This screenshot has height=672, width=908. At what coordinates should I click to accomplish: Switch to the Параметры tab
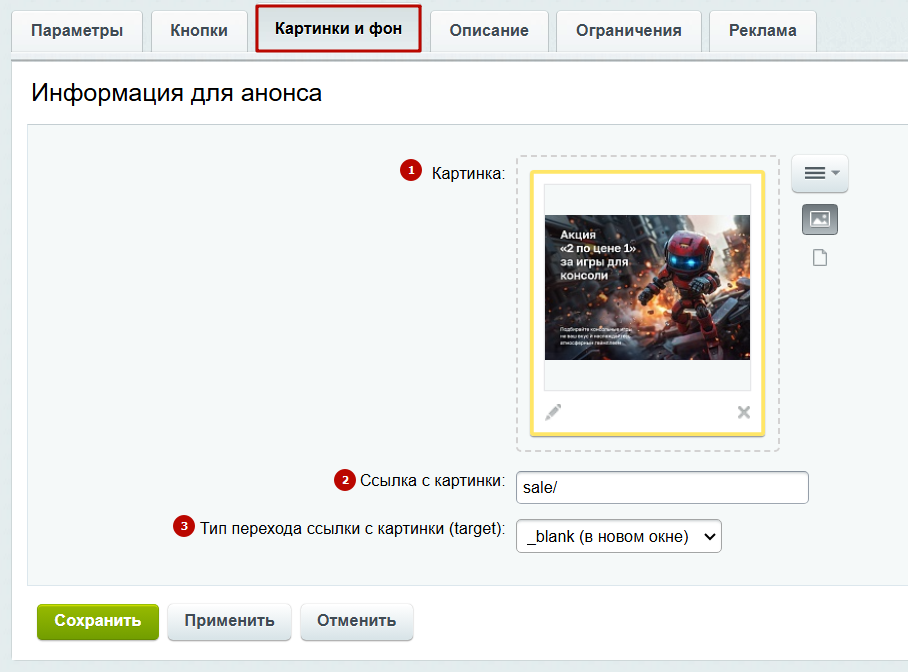(77, 31)
